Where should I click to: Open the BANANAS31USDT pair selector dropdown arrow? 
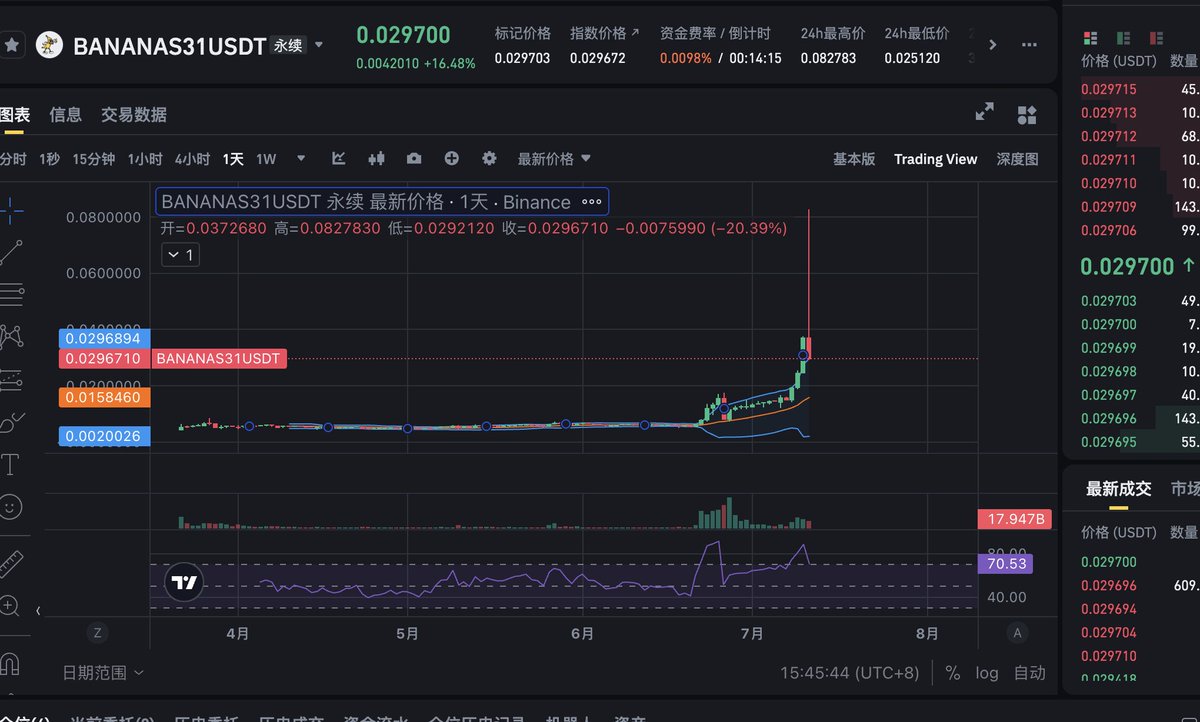pyautogui.click(x=319, y=45)
